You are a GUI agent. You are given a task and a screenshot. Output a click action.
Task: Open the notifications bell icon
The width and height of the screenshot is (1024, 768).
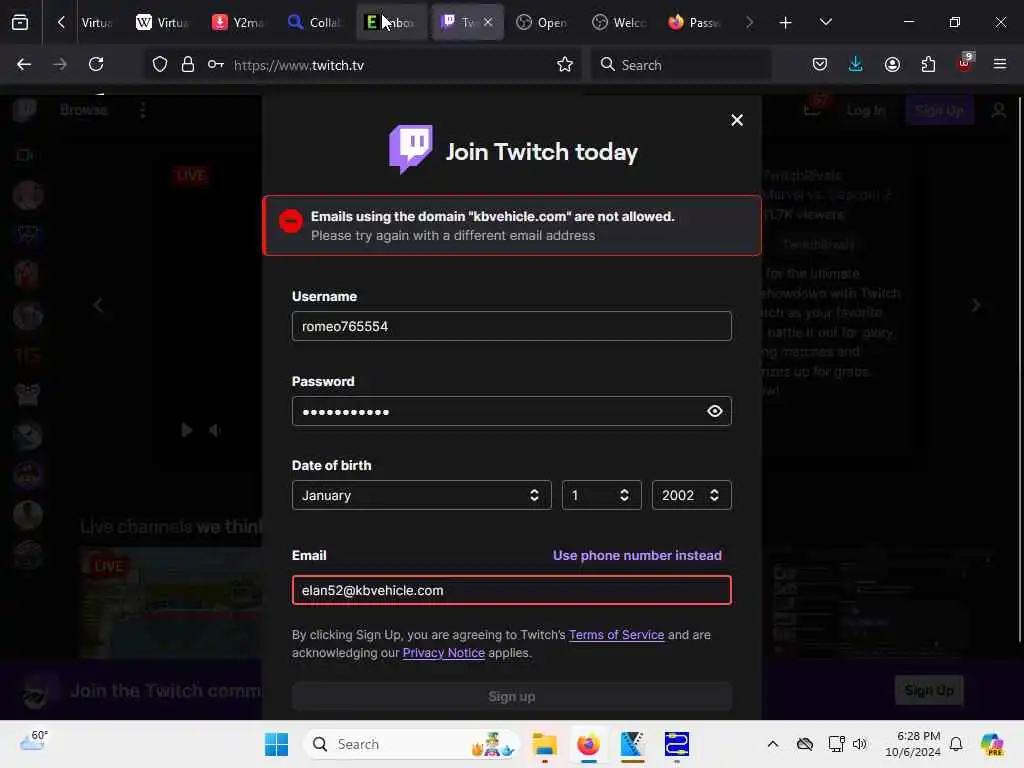click(x=956, y=744)
